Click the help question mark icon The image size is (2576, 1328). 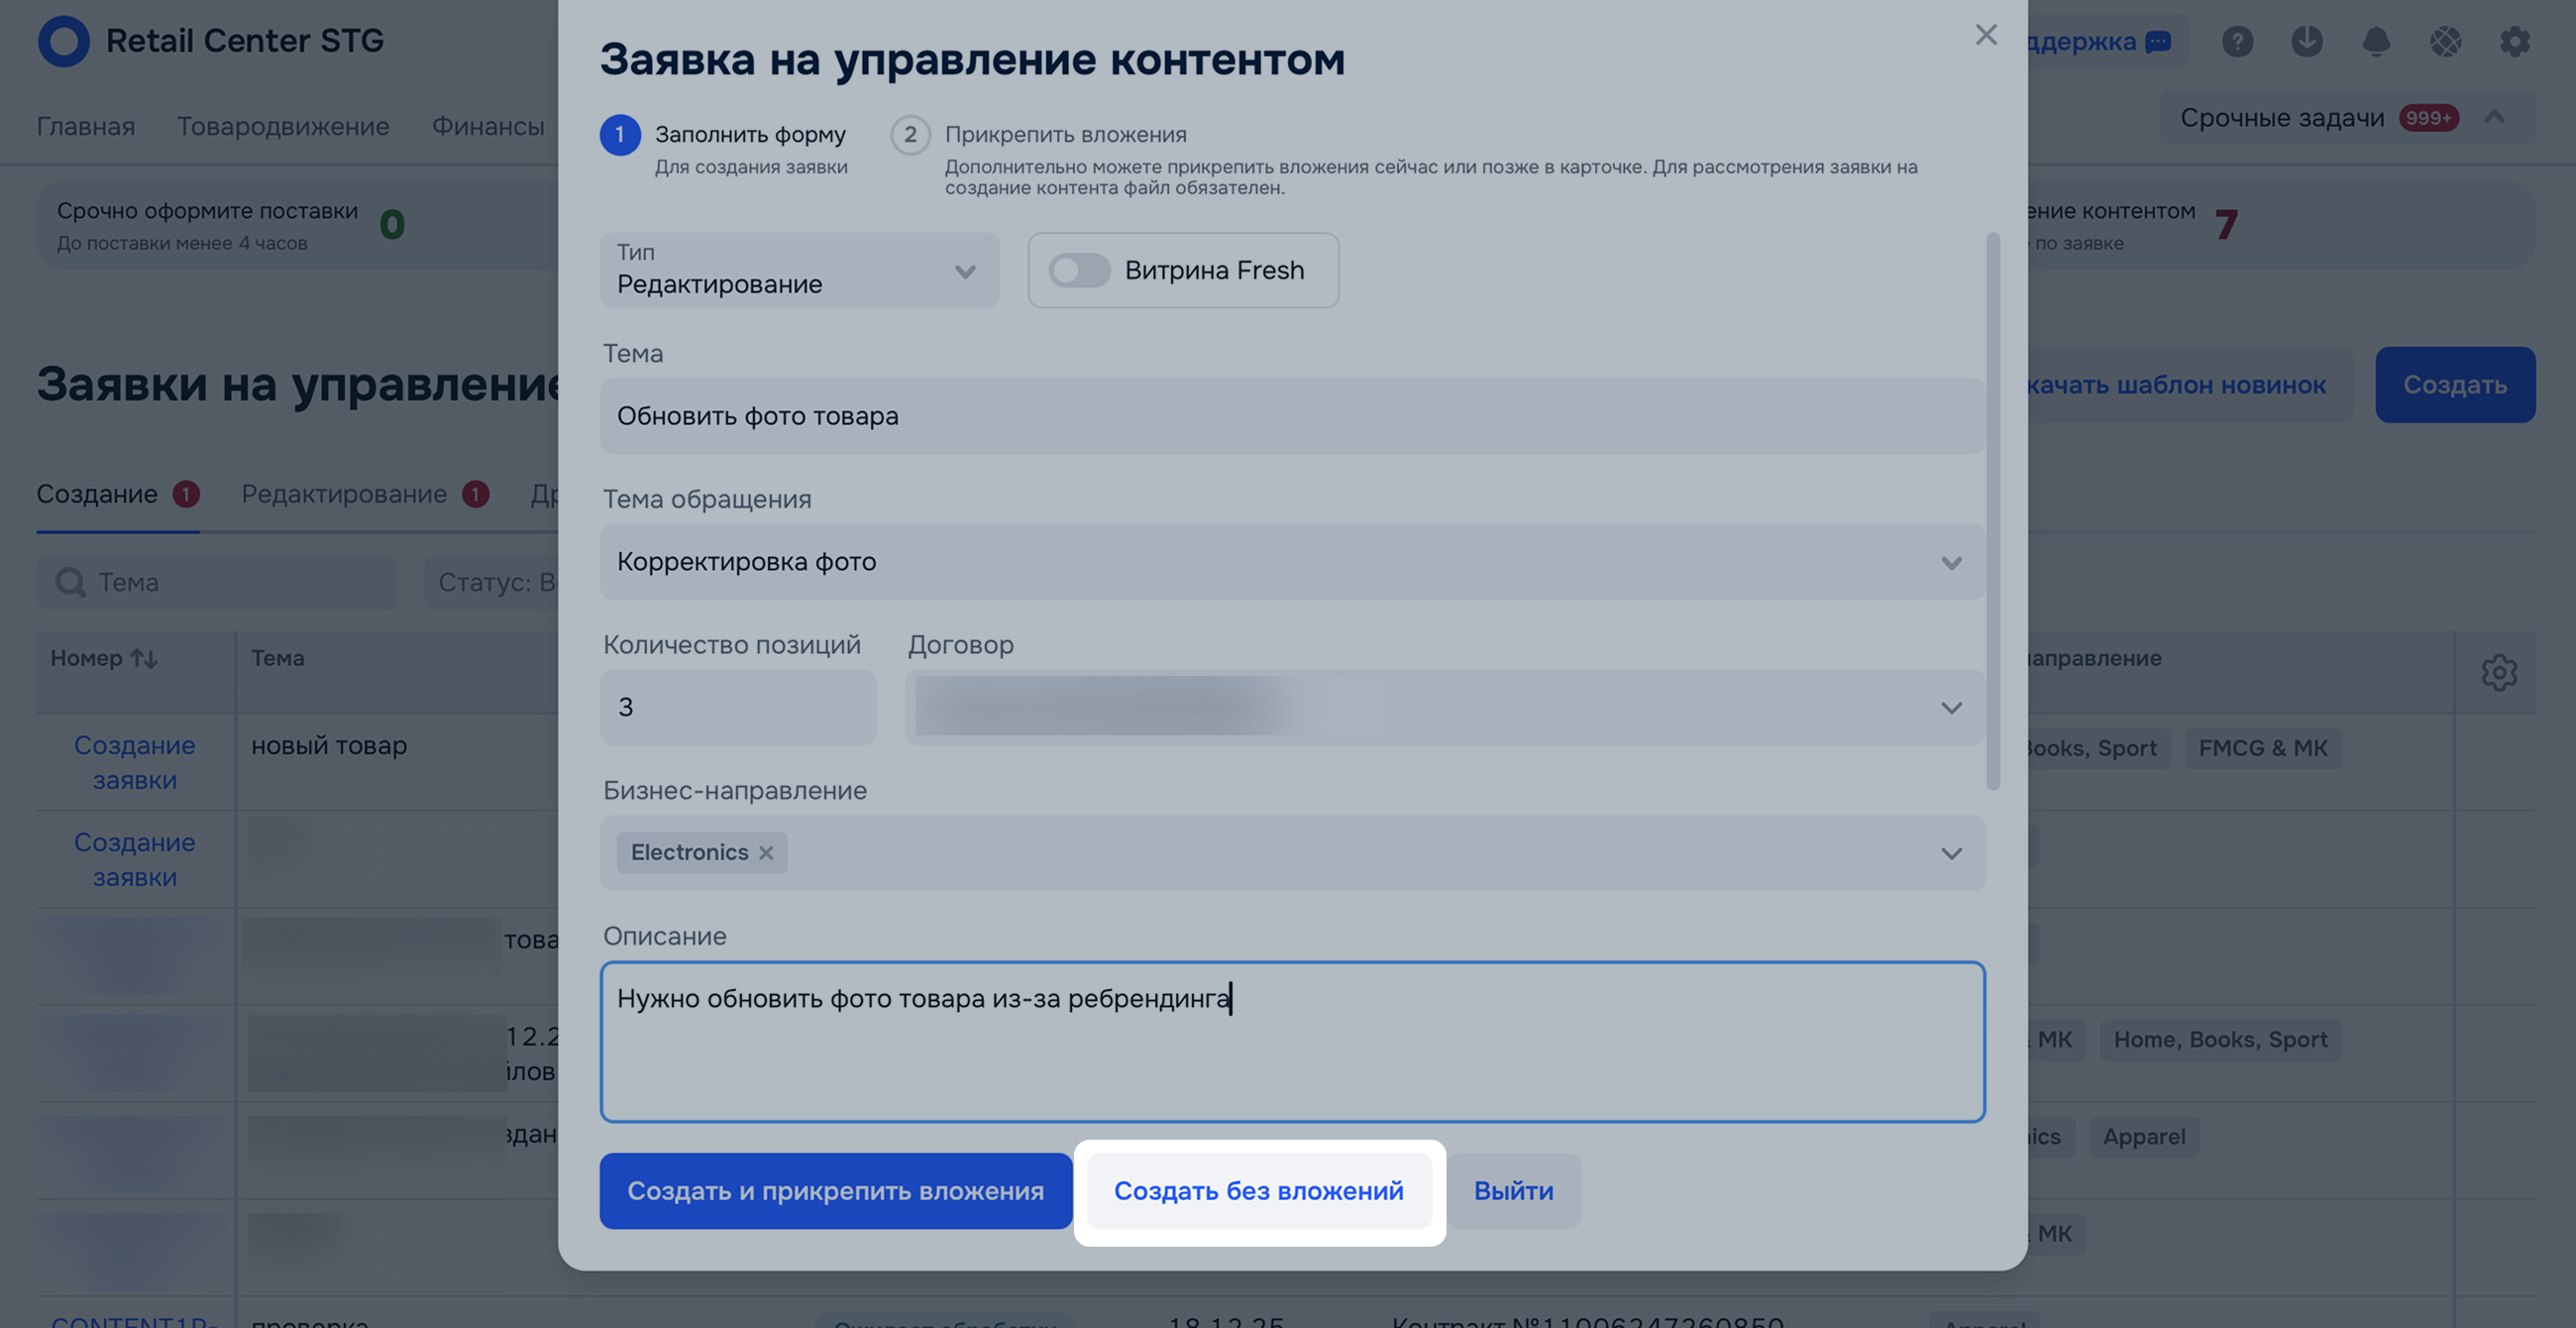point(2237,41)
